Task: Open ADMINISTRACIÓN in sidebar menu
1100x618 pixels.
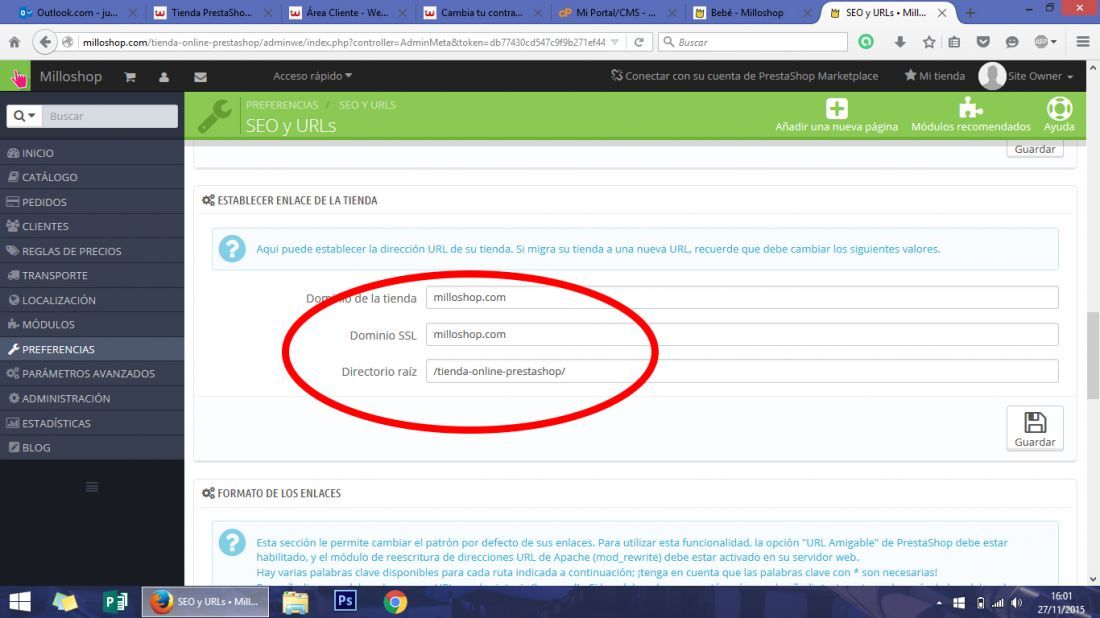Action: (x=92, y=398)
